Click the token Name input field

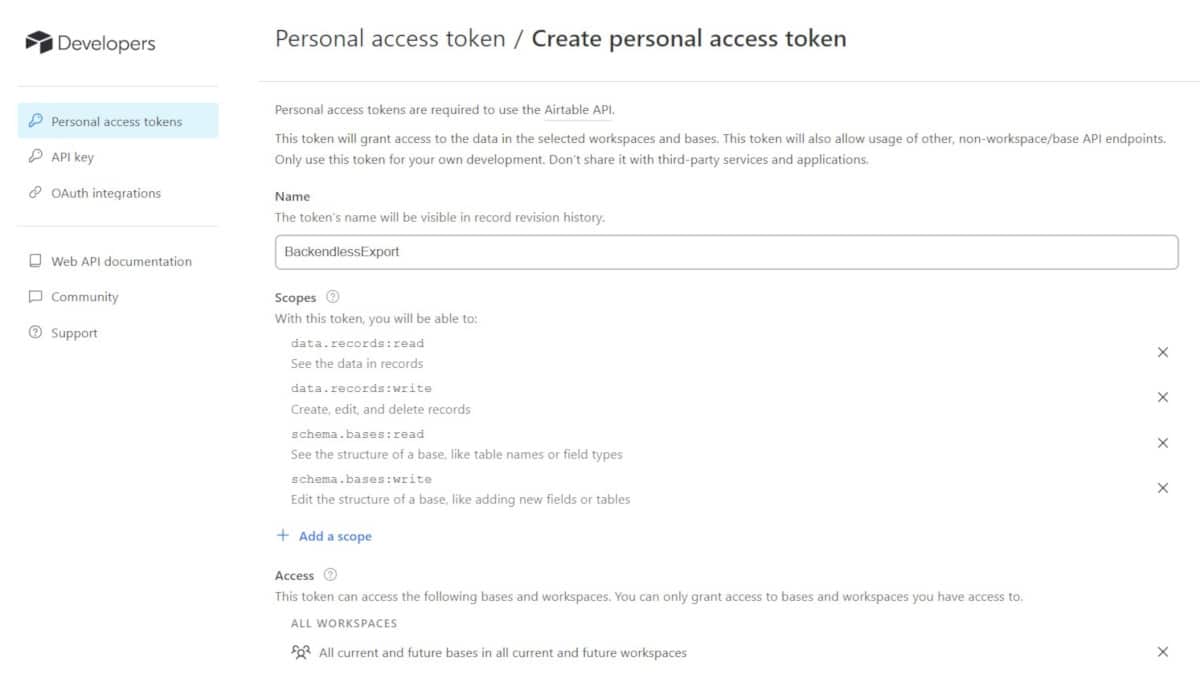click(x=727, y=252)
